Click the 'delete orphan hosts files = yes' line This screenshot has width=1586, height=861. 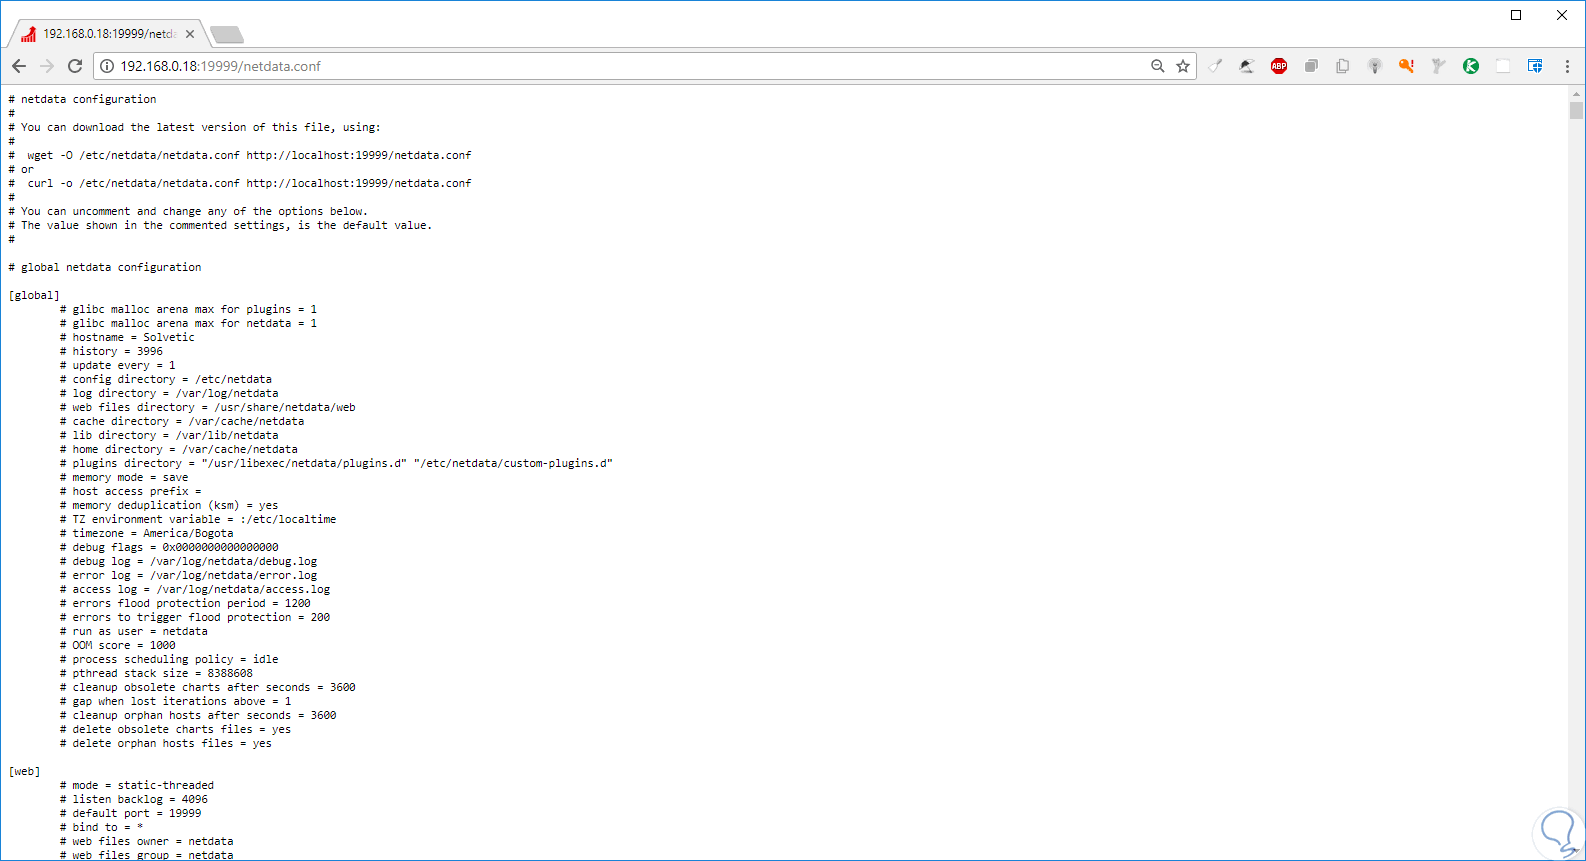tap(165, 743)
